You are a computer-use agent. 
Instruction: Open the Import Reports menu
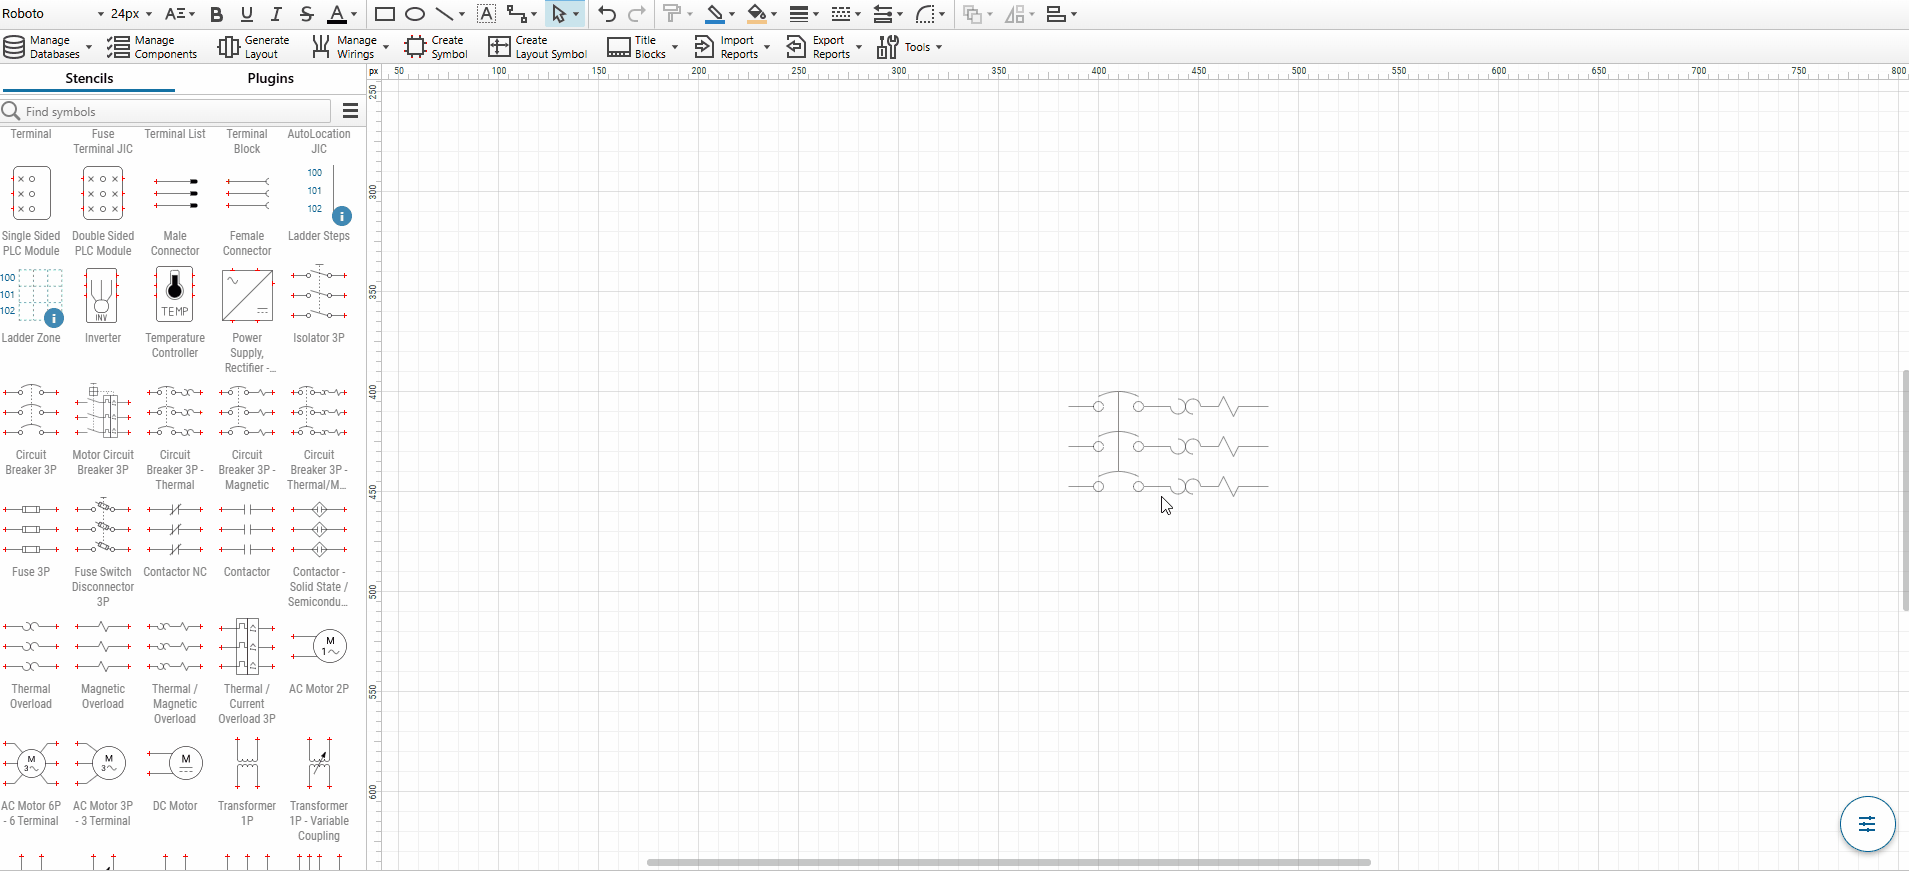click(x=732, y=47)
